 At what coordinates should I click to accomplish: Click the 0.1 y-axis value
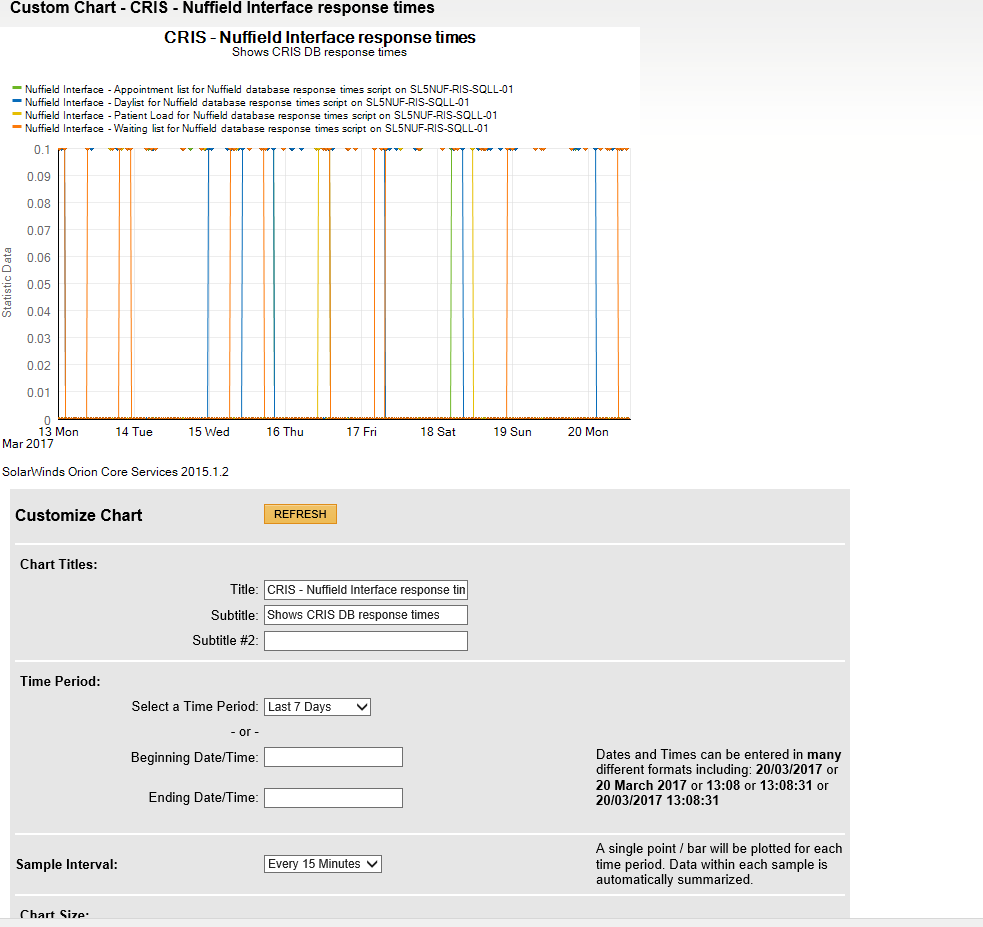(42, 150)
